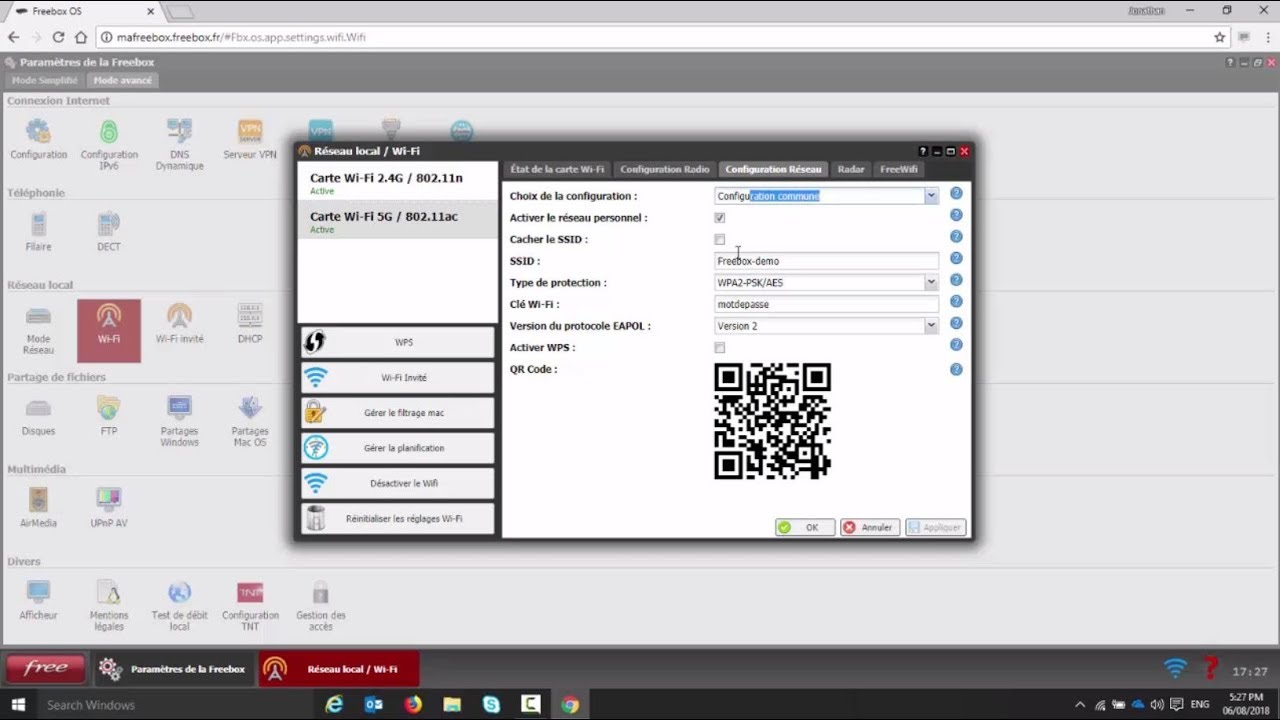Click in the Clé Wi-Fi field
This screenshot has width=1280, height=720.
[x=826, y=304]
